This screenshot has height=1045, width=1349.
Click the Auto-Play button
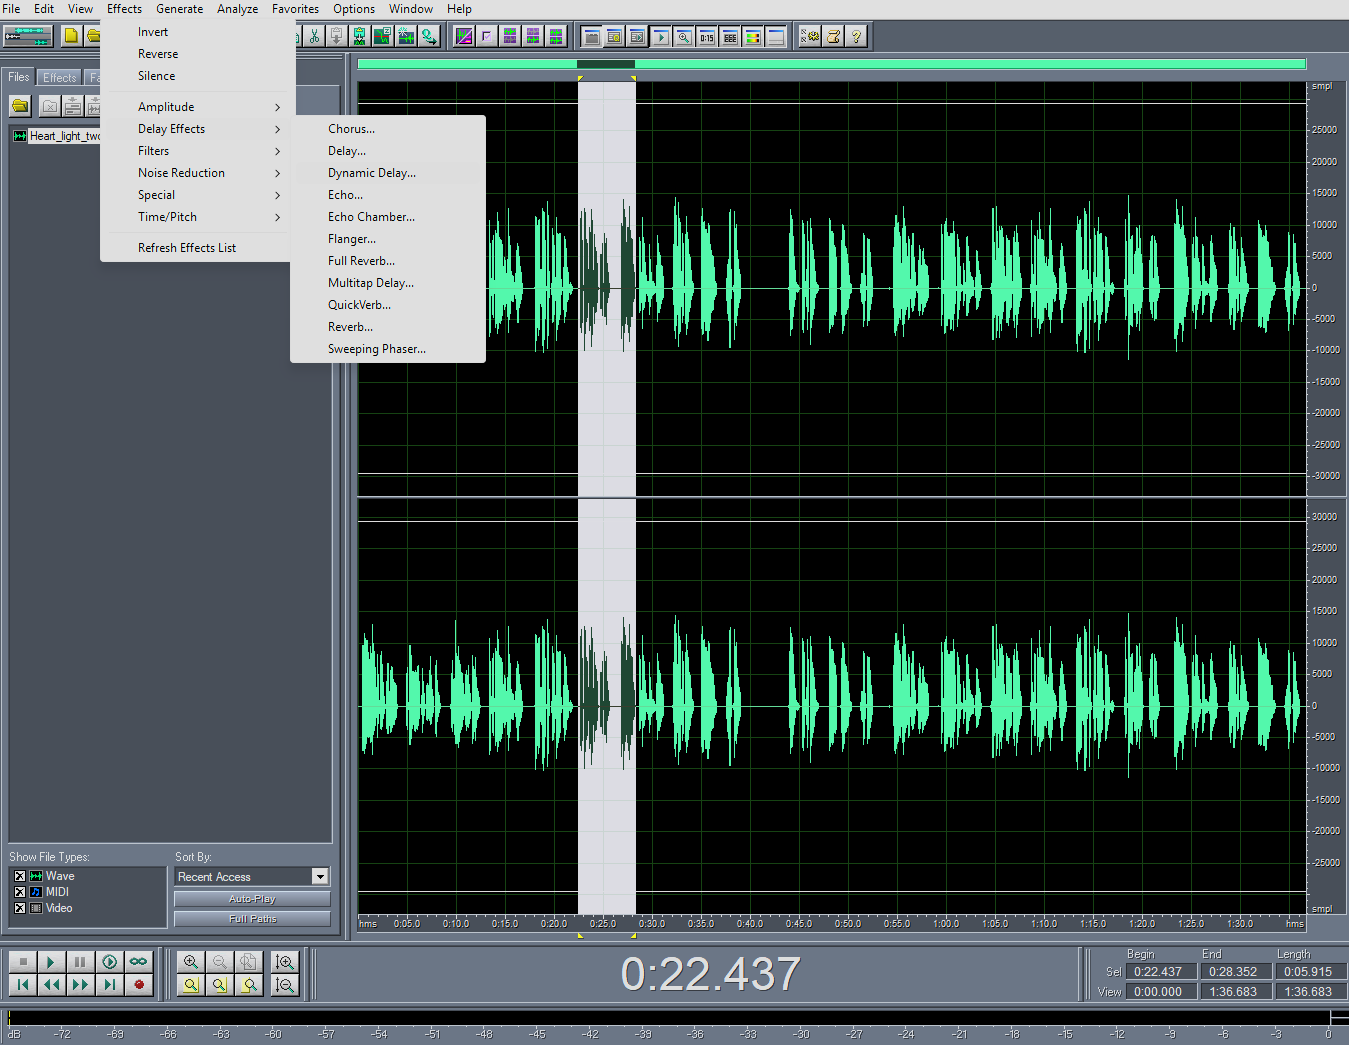click(252, 899)
